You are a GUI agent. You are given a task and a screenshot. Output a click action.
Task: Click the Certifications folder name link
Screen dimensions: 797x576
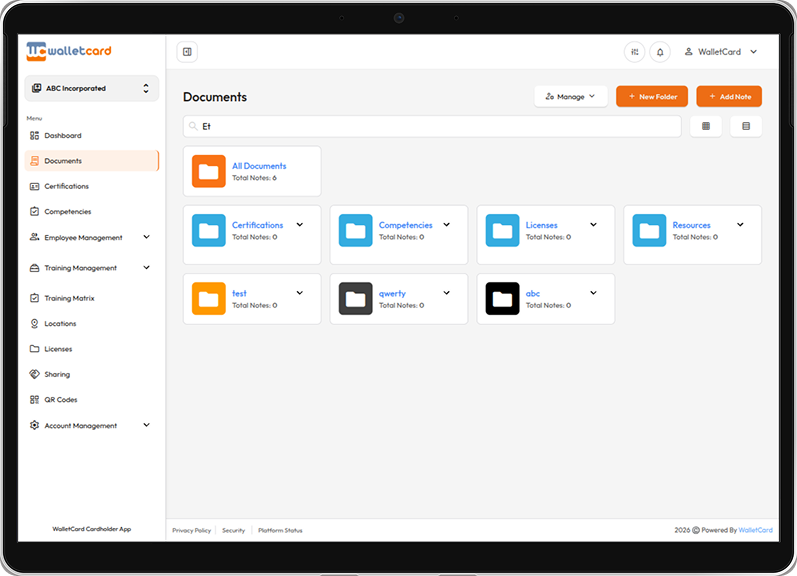click(x=257, y=225)
